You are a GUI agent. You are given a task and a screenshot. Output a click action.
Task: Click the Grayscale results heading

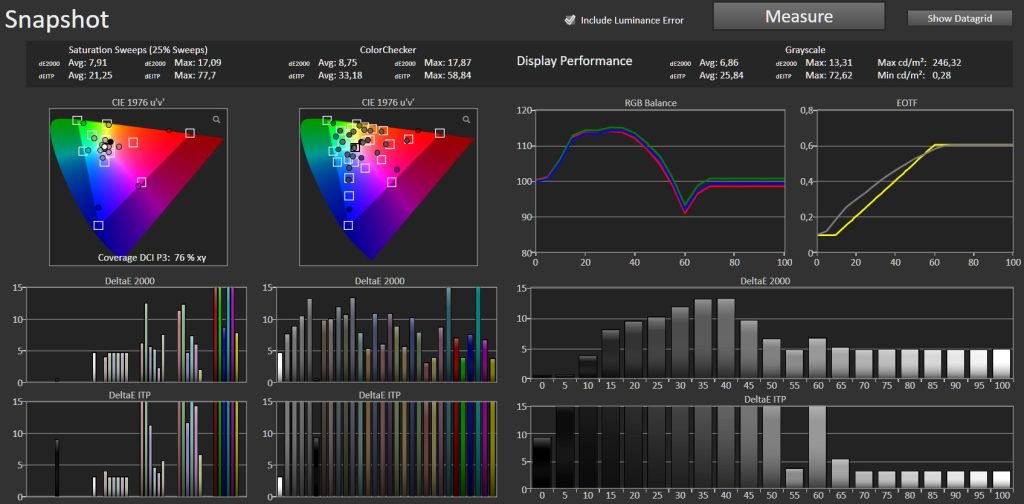click(807, 49)
